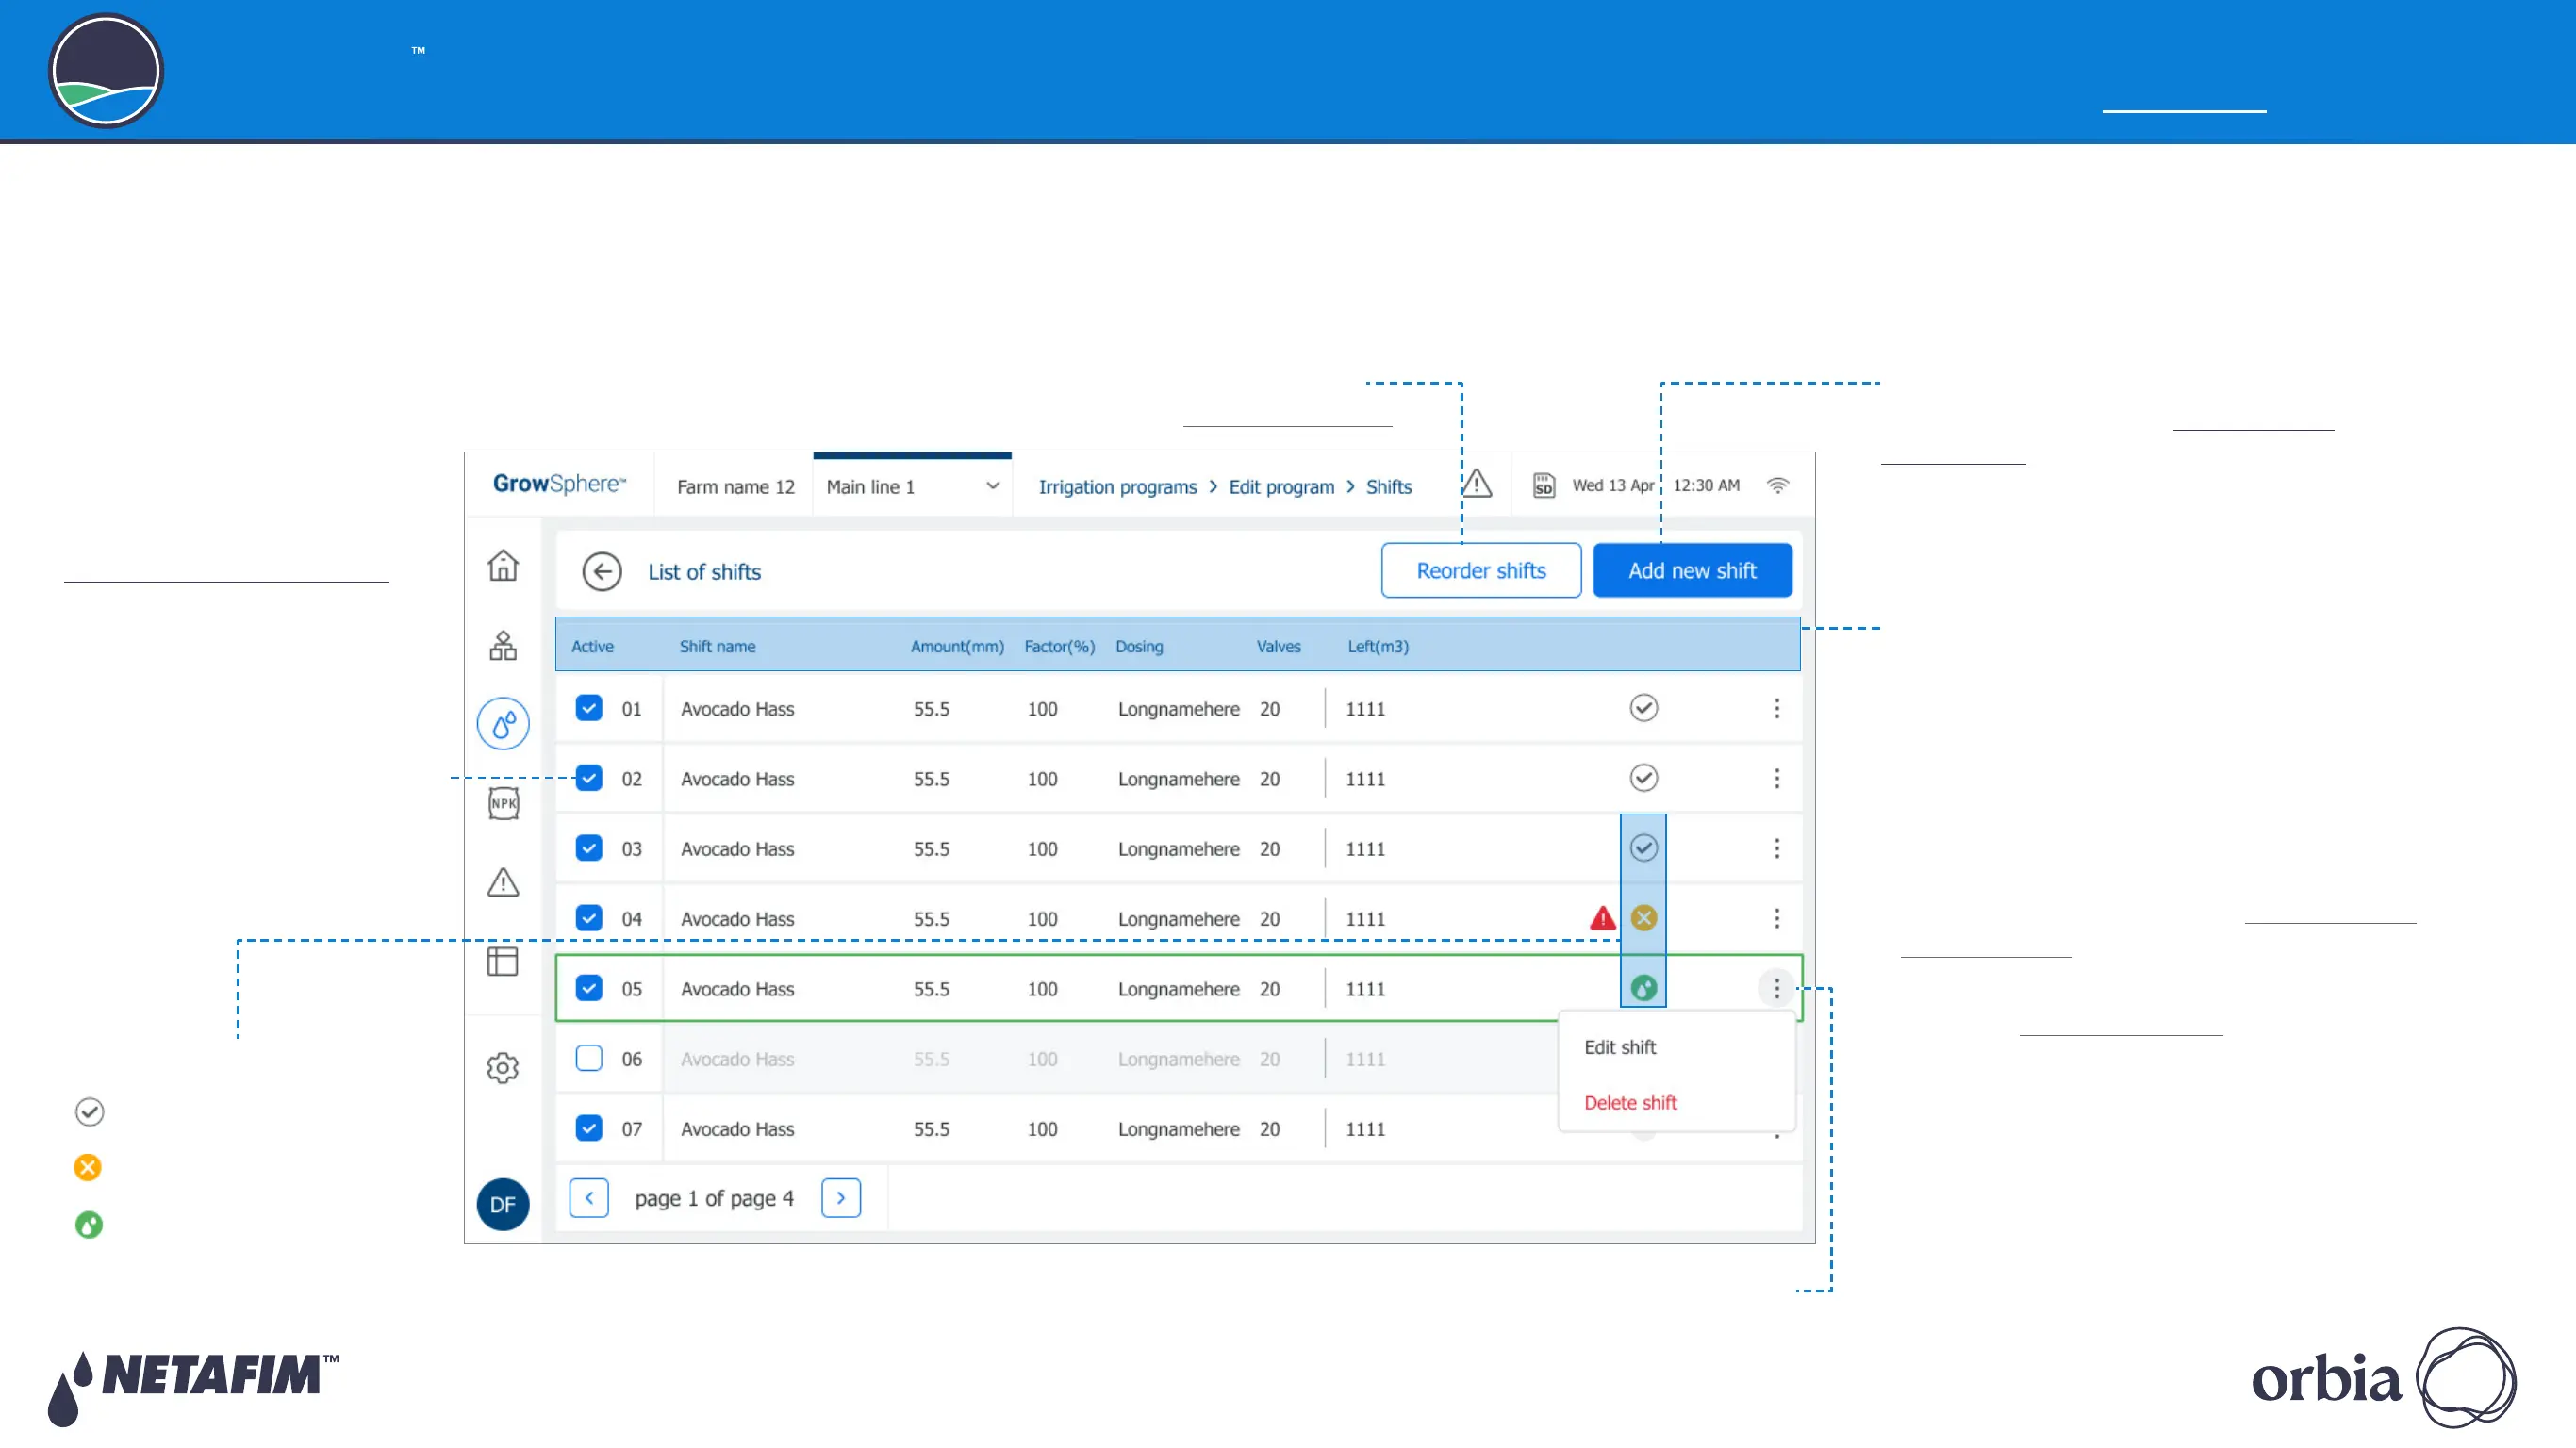The height and width of the screenshot is (1448, 2576).
Task: Open the three-dot menu for shift 02
Action: pyautogui.click(x=1777, y=778)
